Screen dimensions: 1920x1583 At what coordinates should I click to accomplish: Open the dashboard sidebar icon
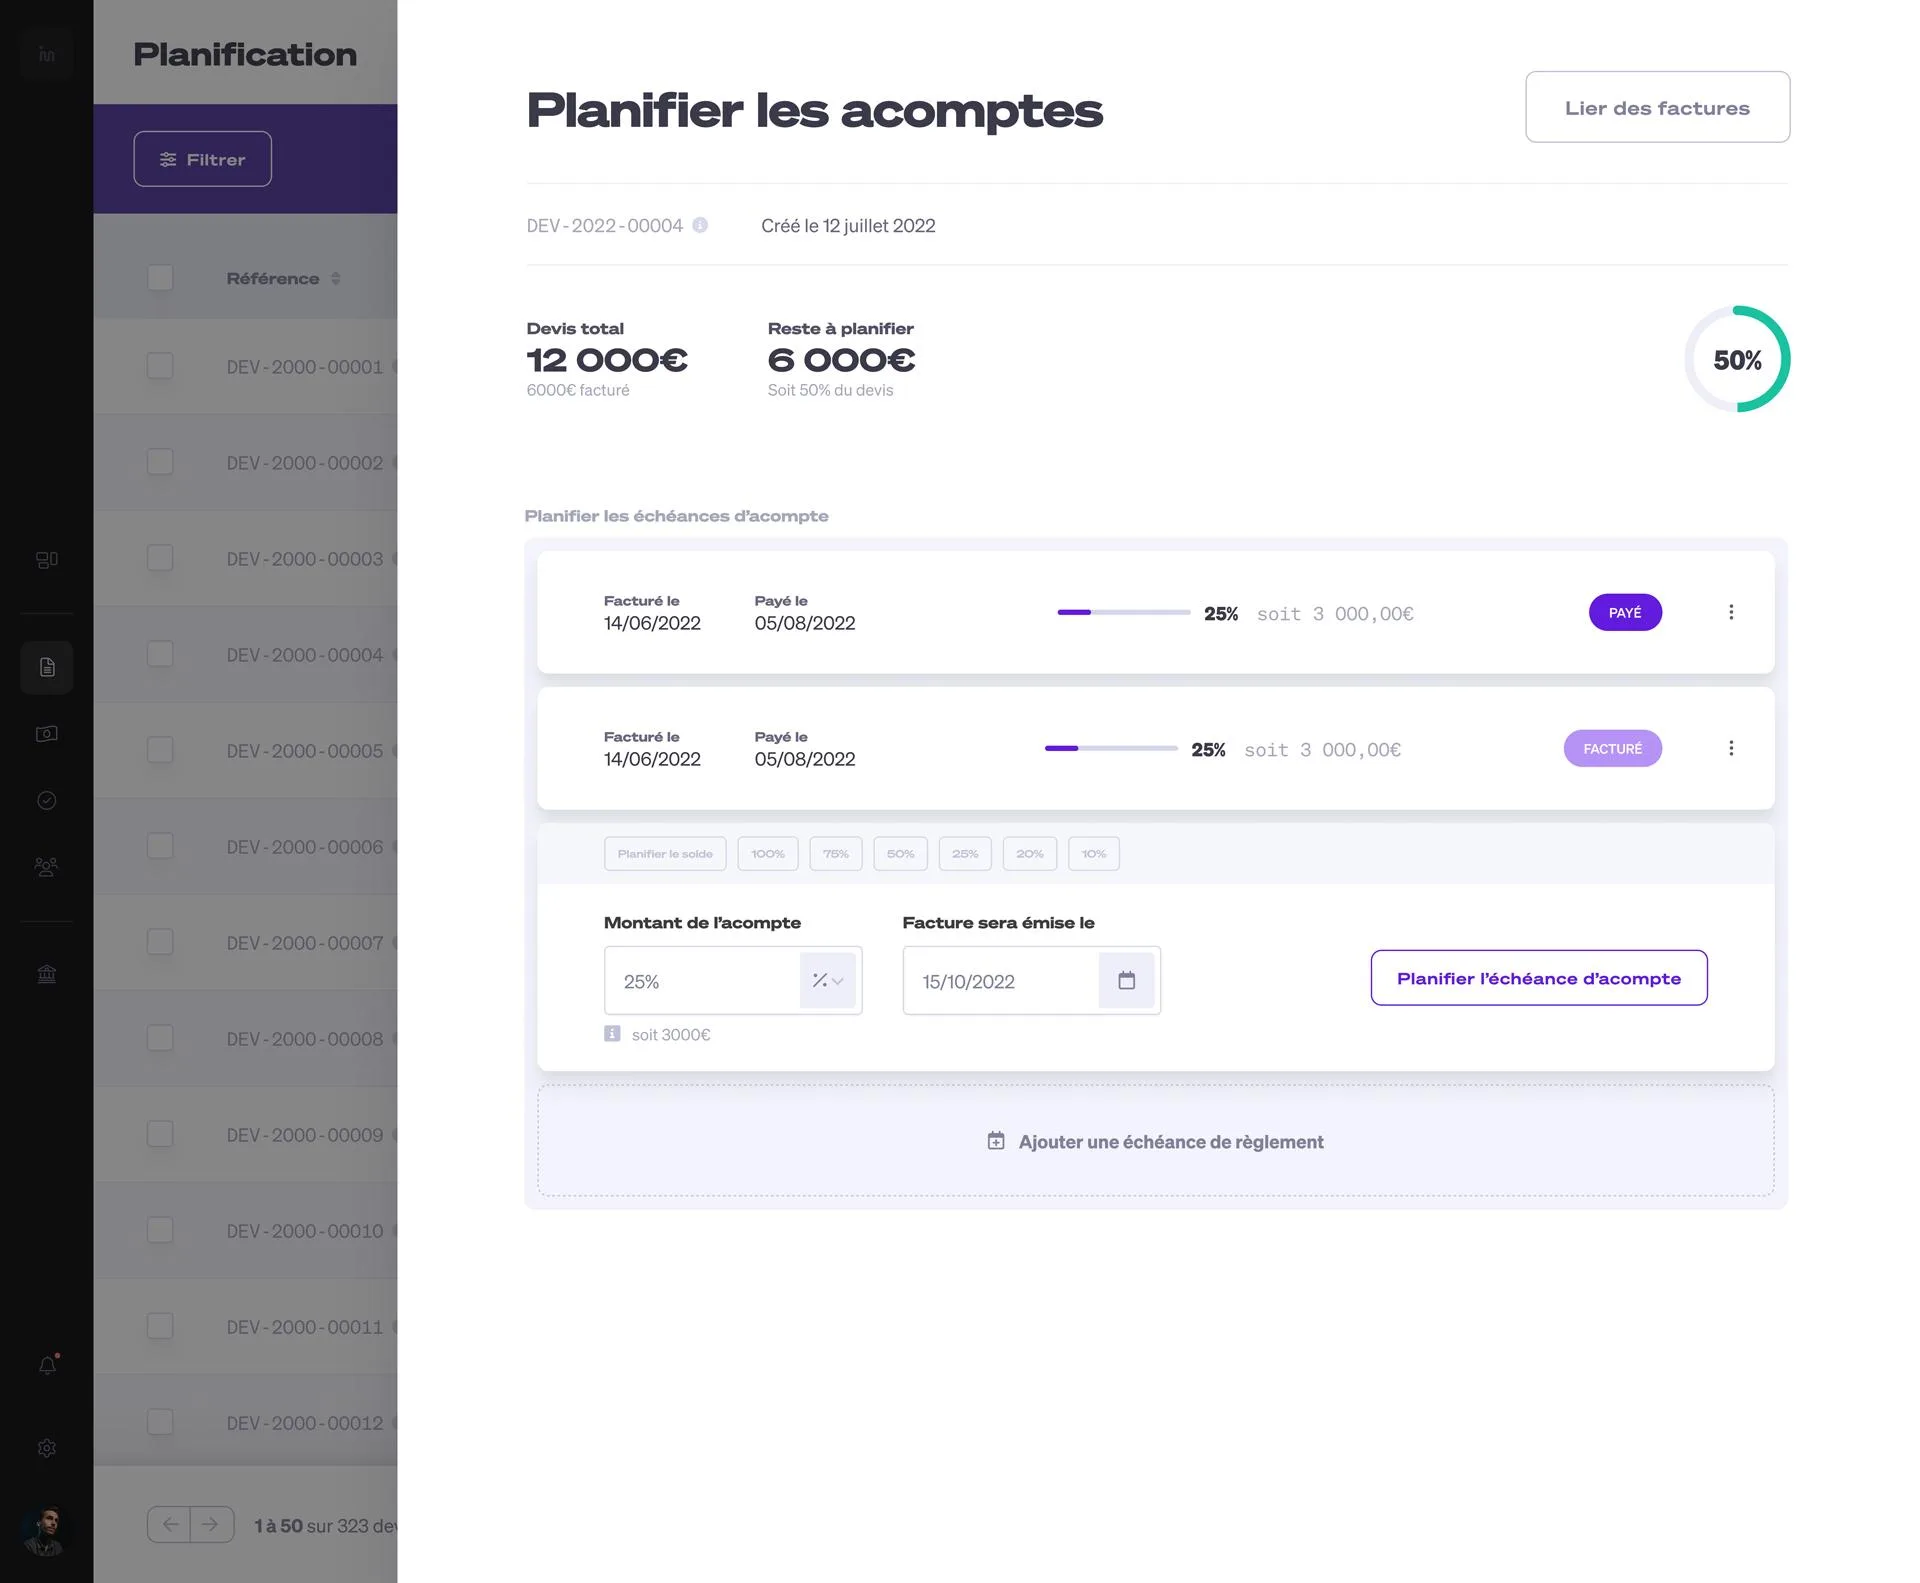pos(47,560)
